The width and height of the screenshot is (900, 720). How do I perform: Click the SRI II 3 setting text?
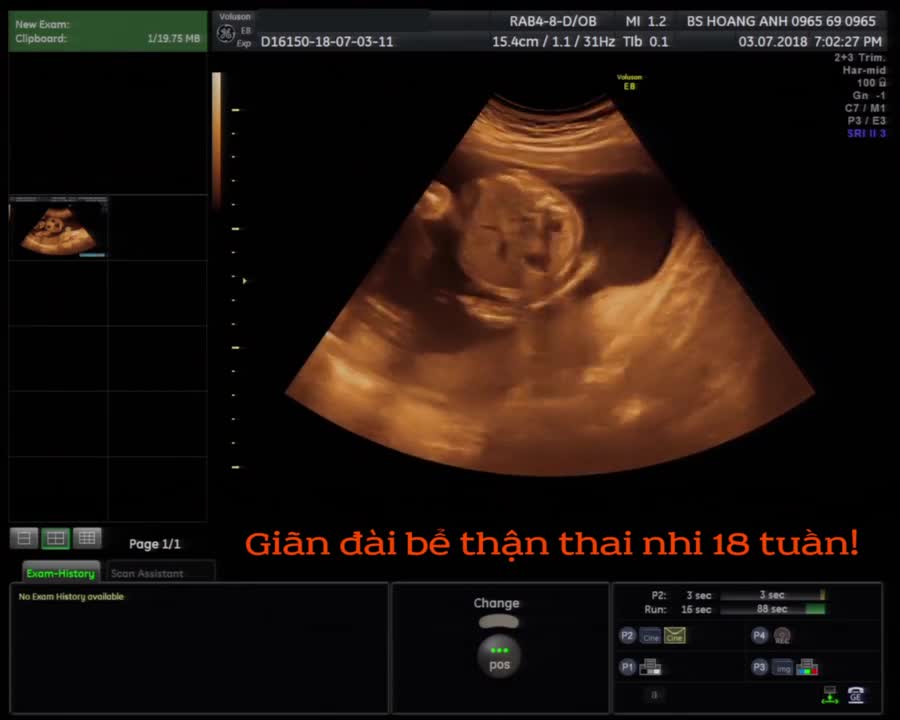866,133
